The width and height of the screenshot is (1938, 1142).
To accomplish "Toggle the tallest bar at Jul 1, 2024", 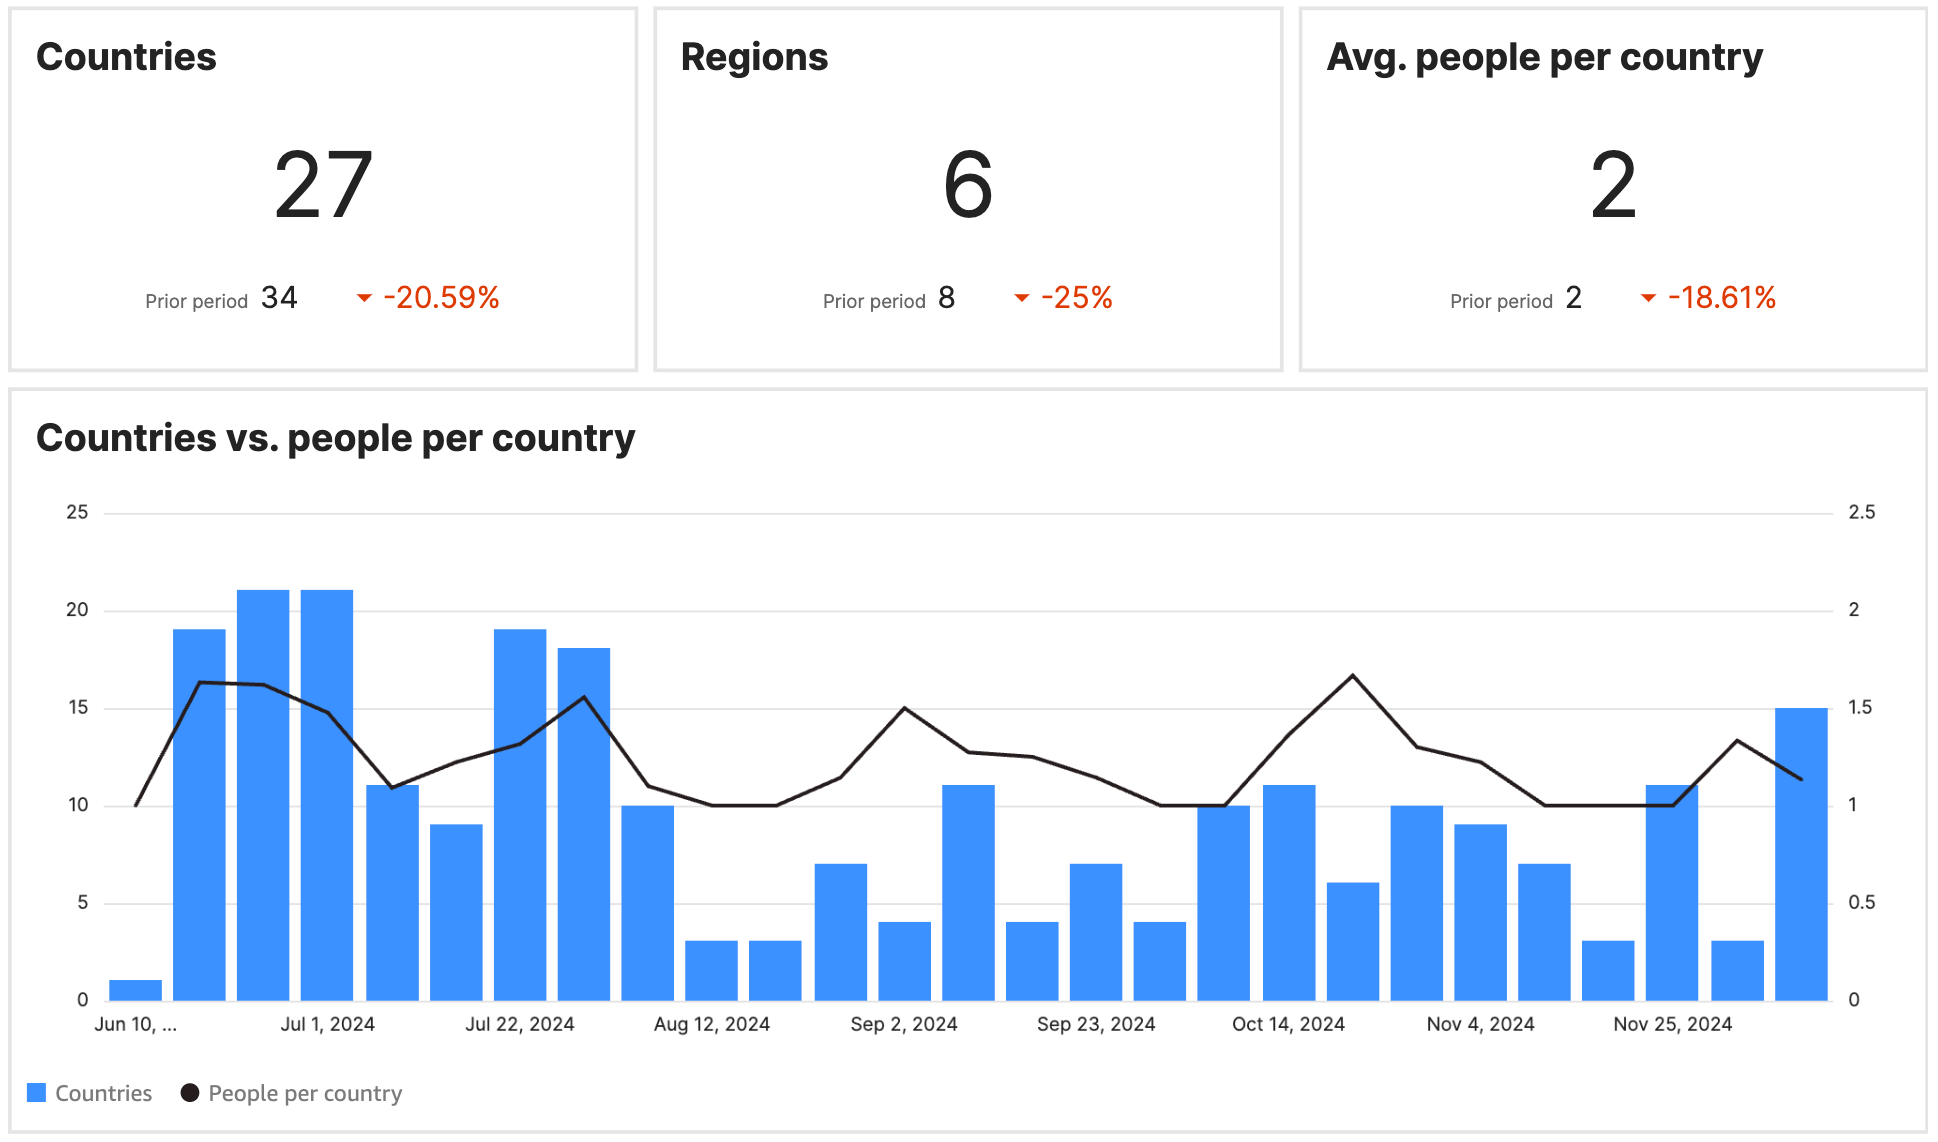I will tap(327, 790).
